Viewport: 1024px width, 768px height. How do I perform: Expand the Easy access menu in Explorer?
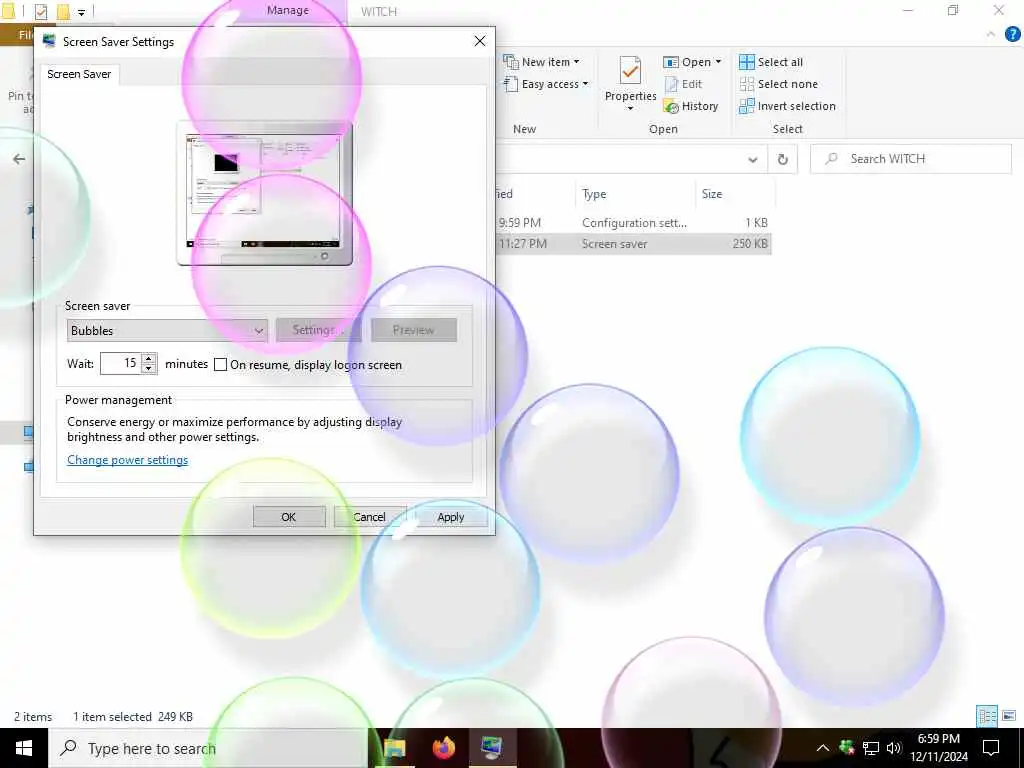(546, 84)
